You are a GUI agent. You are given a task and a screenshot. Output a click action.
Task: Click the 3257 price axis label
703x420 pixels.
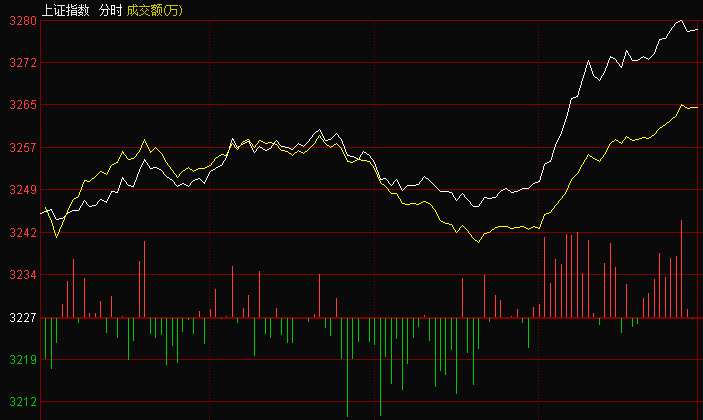pyautogui.click(x=23, y=147)
